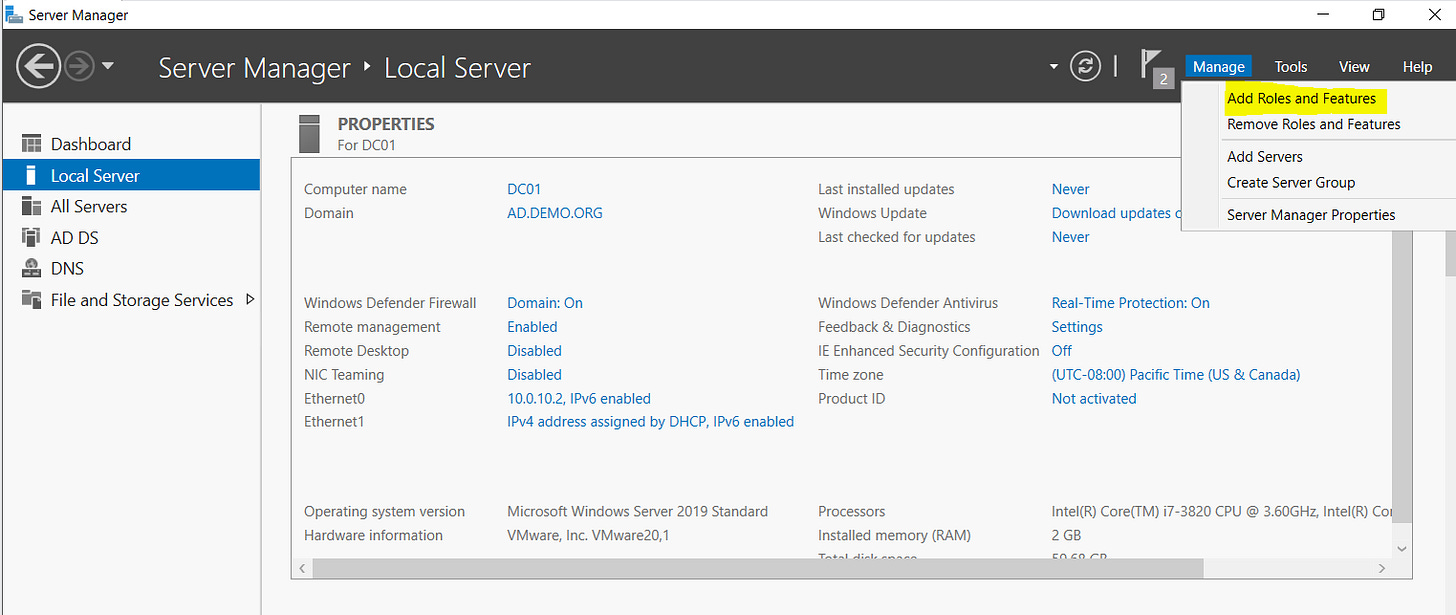The width and height of the screenshot is (1456, 615).
Task: Click the AD.DEMO.ORG domain link
Action: pos(555,213)
